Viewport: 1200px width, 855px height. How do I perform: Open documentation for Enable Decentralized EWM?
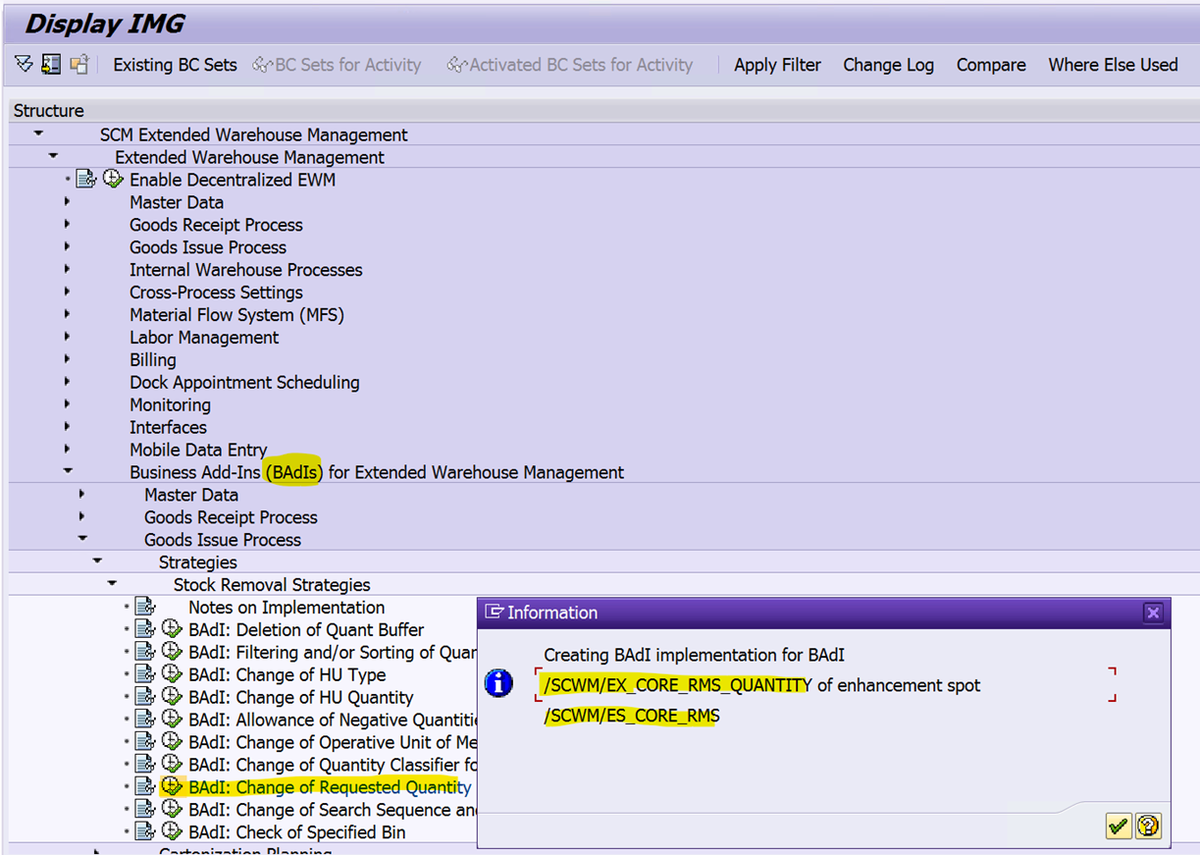pyautogui.click(x=86, y=179)
